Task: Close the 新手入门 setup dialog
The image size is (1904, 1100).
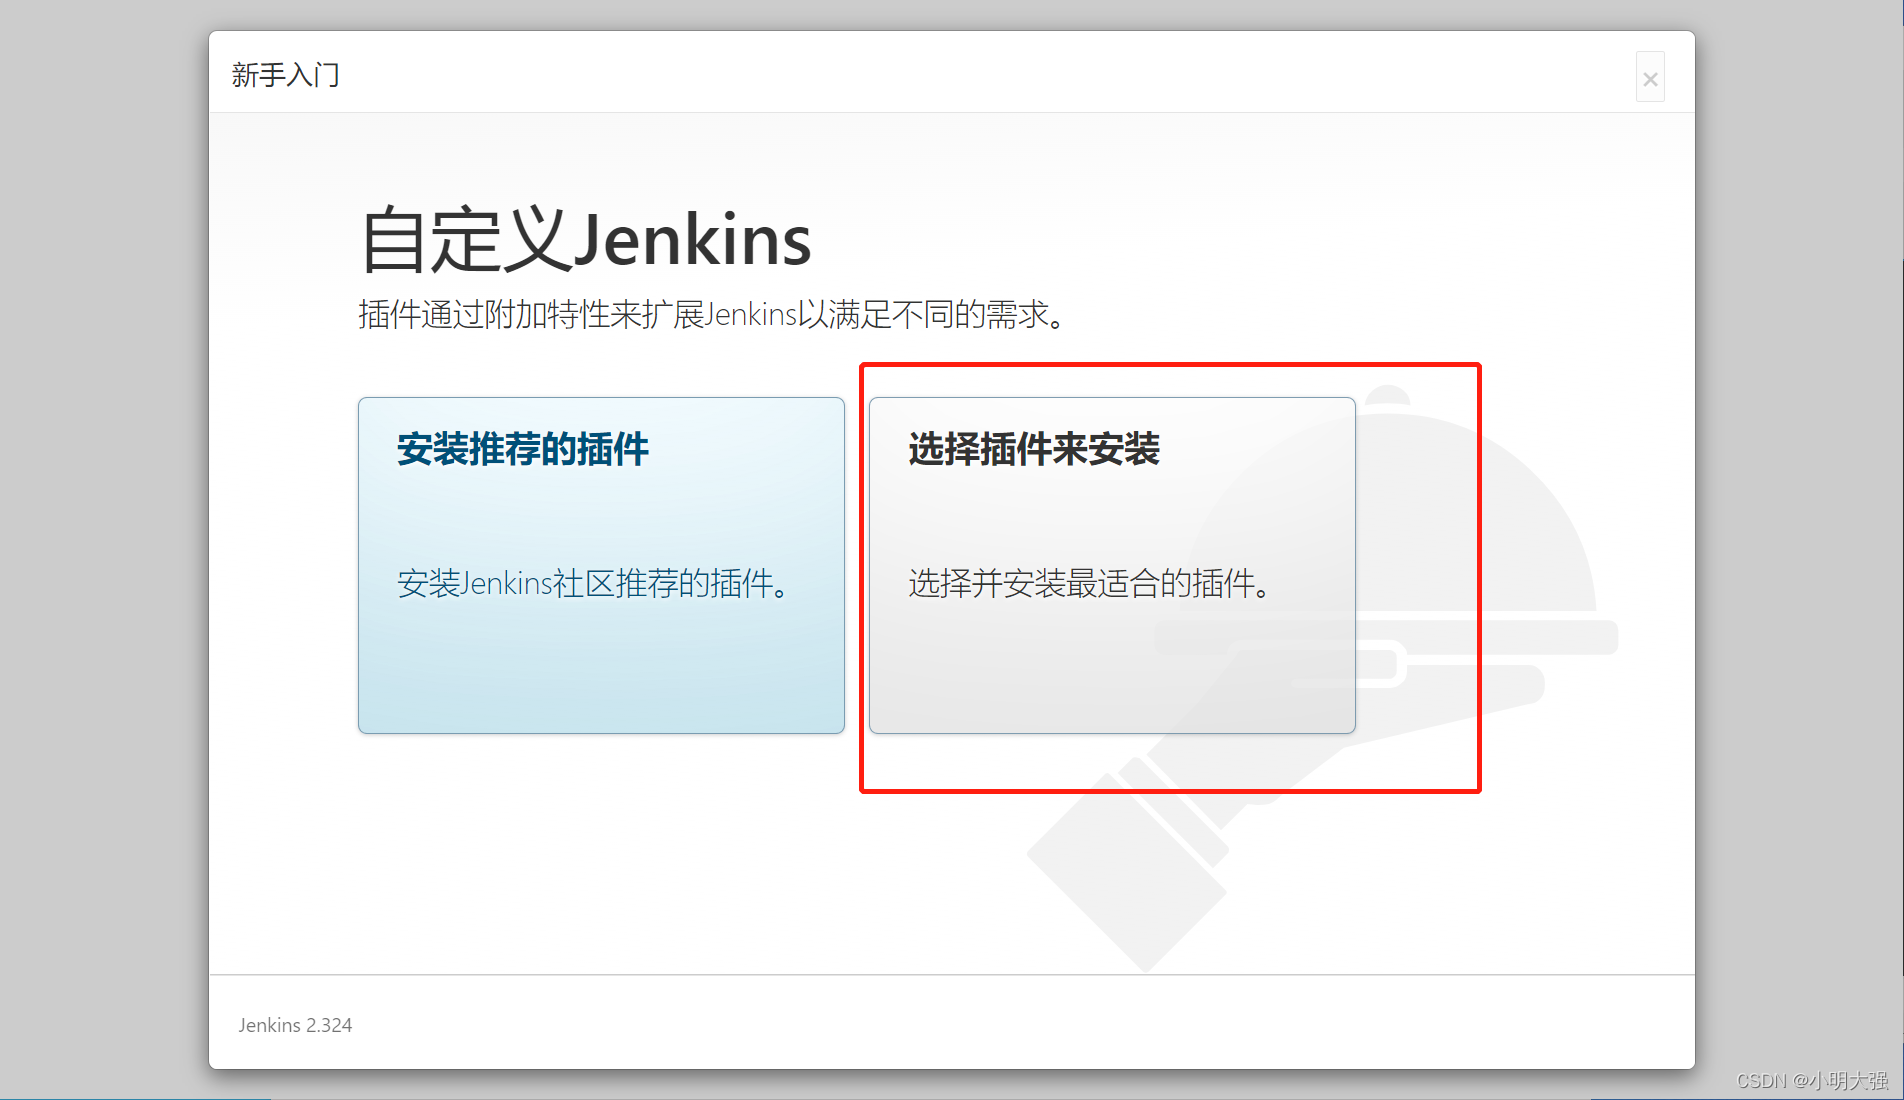Action: click(1650, 78)
